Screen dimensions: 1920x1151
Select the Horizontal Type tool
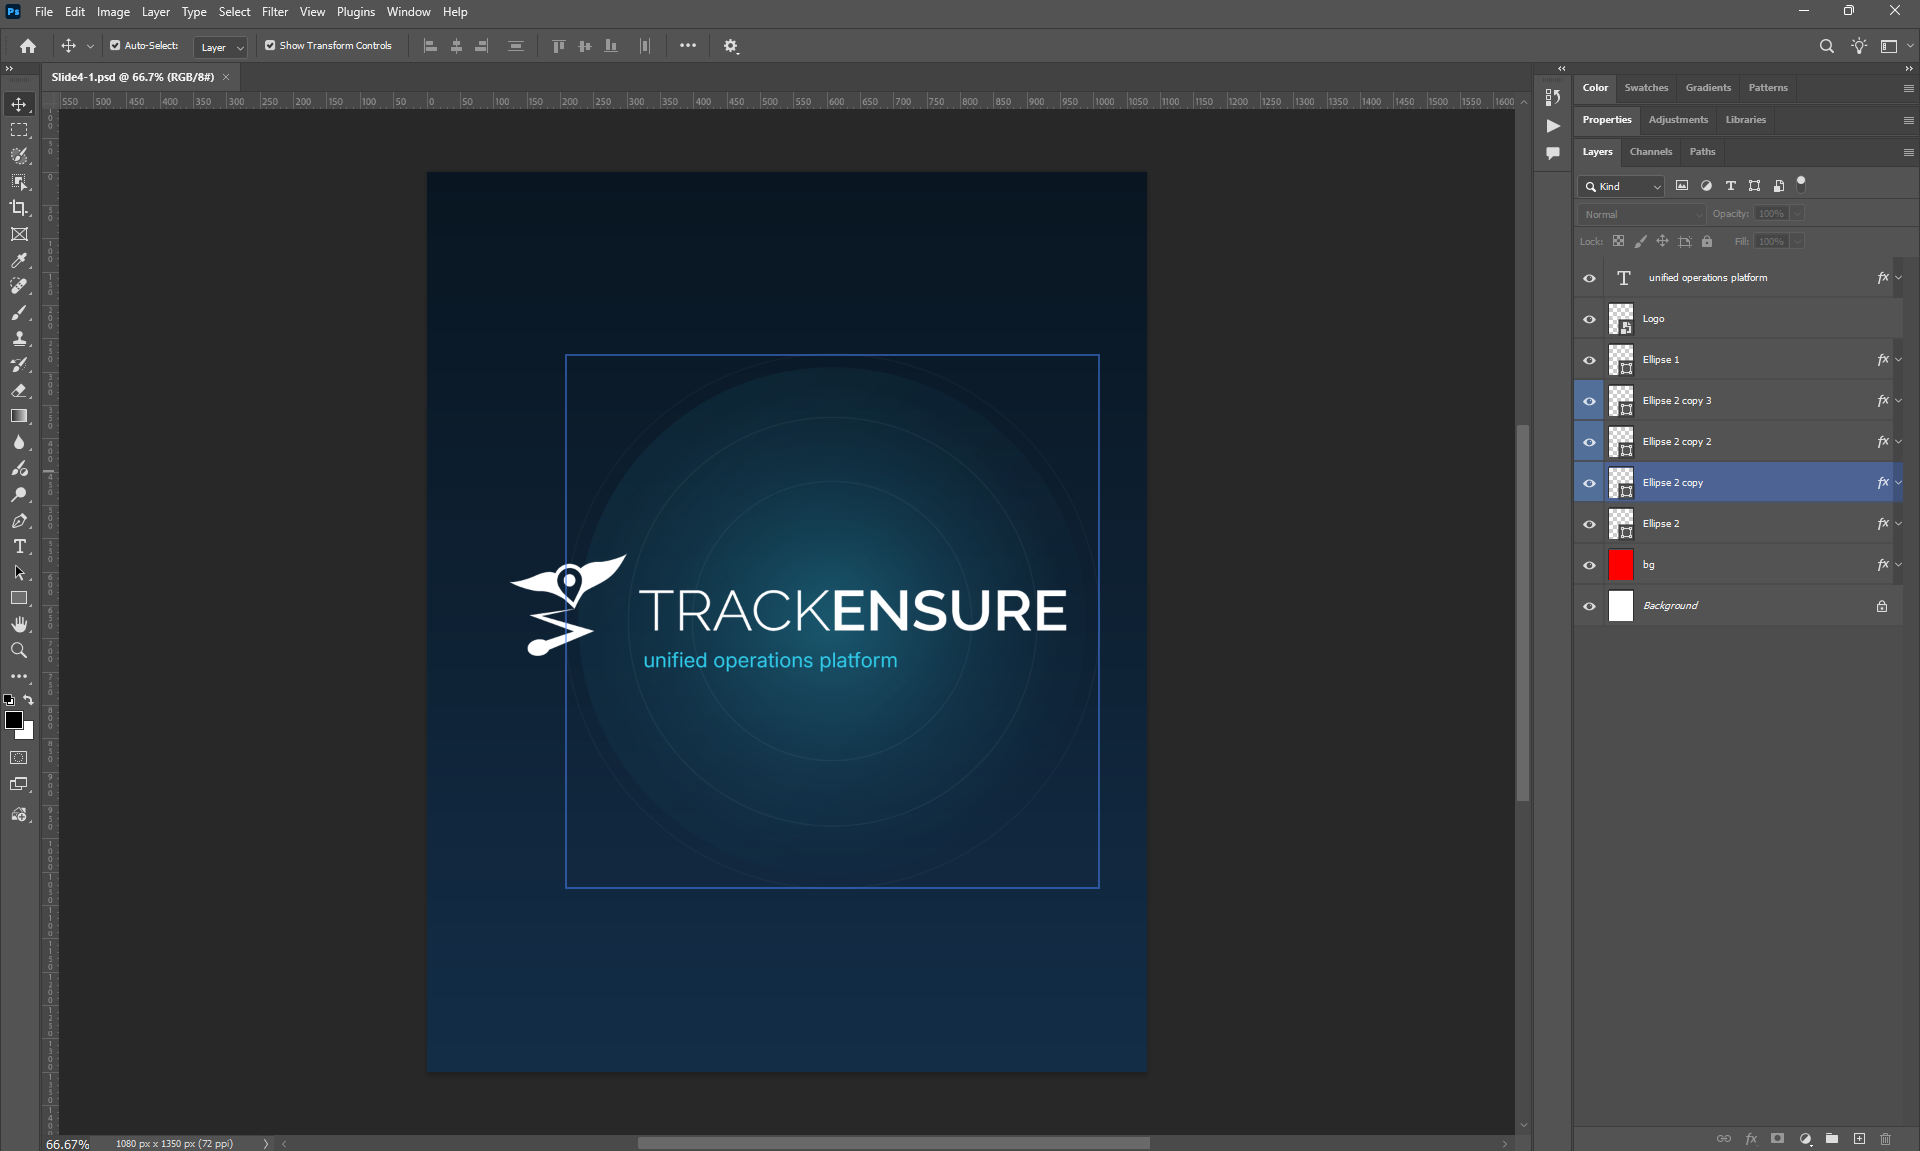(19, 546)
